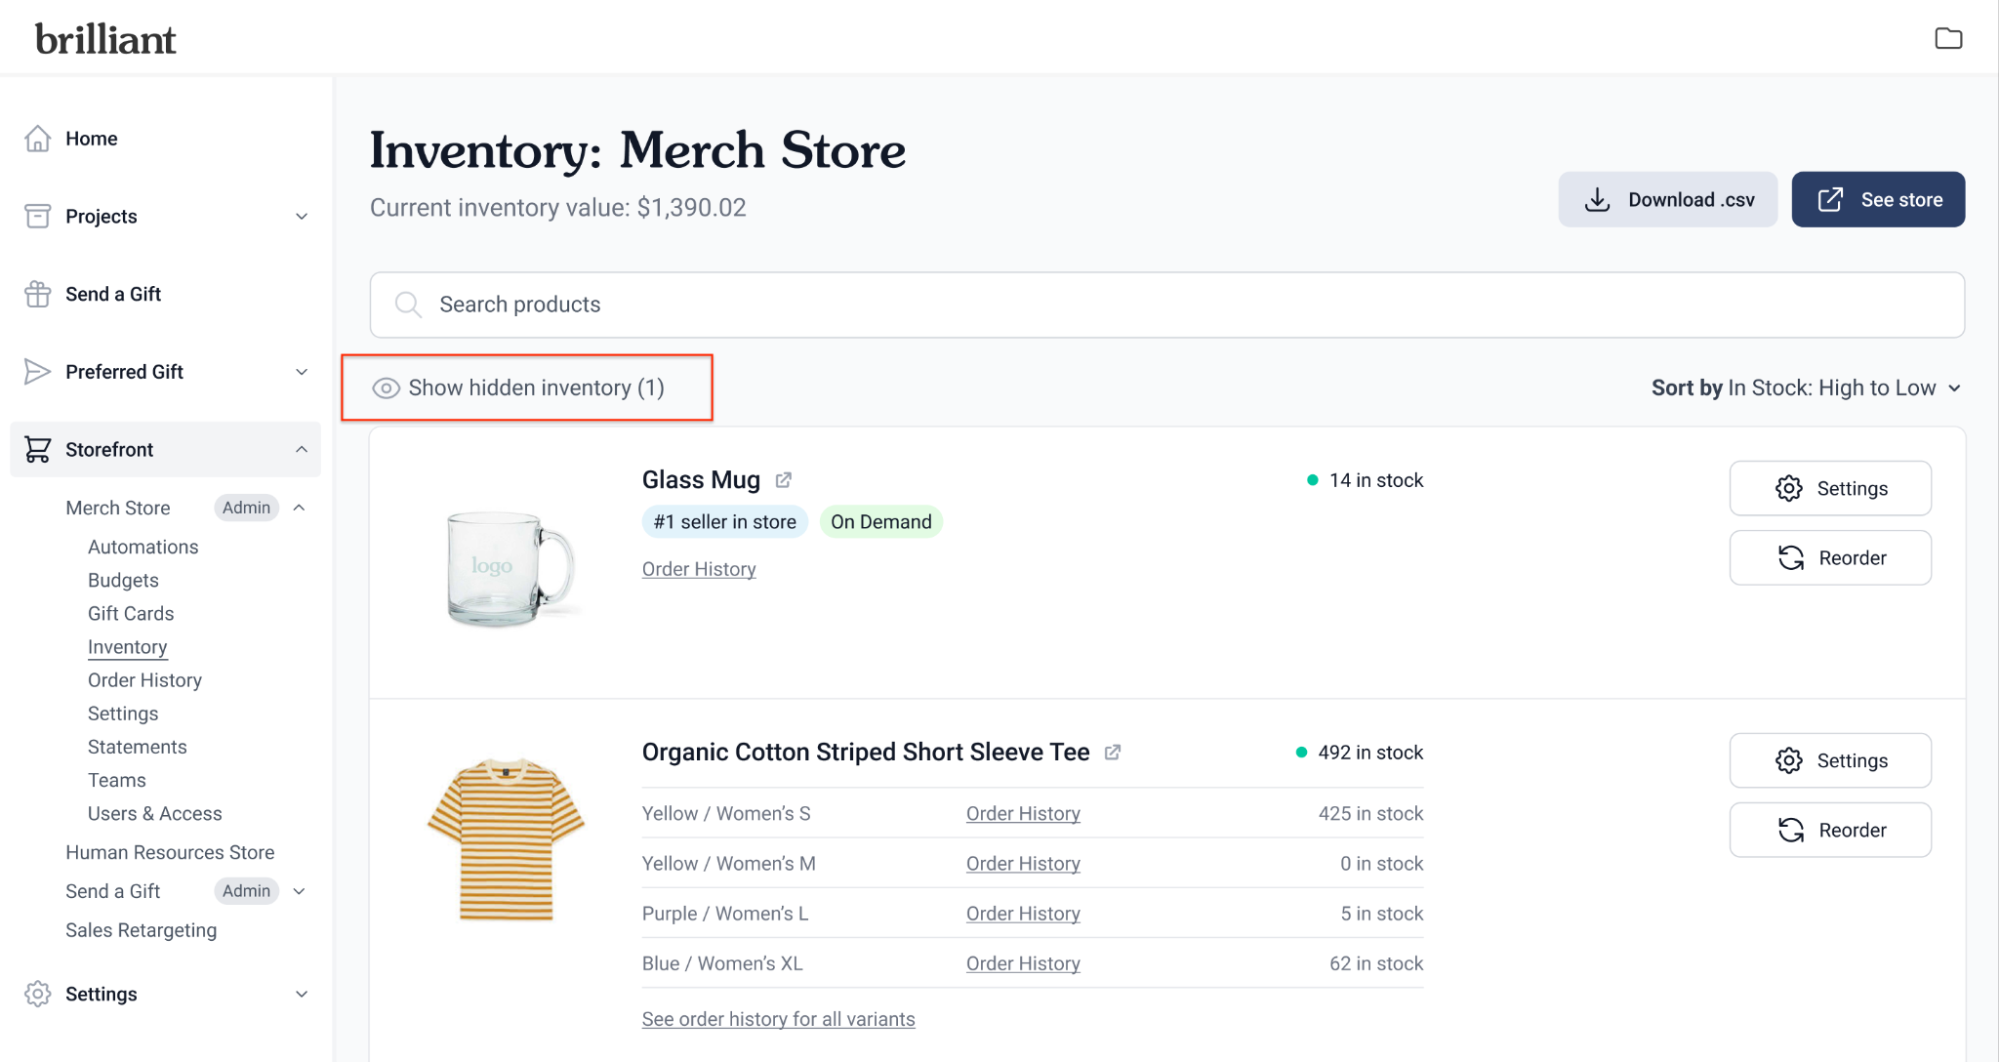The image size is (1999, 1062).
Task: Go to Gift Cards in Merch Store
Action: (131, 614)
